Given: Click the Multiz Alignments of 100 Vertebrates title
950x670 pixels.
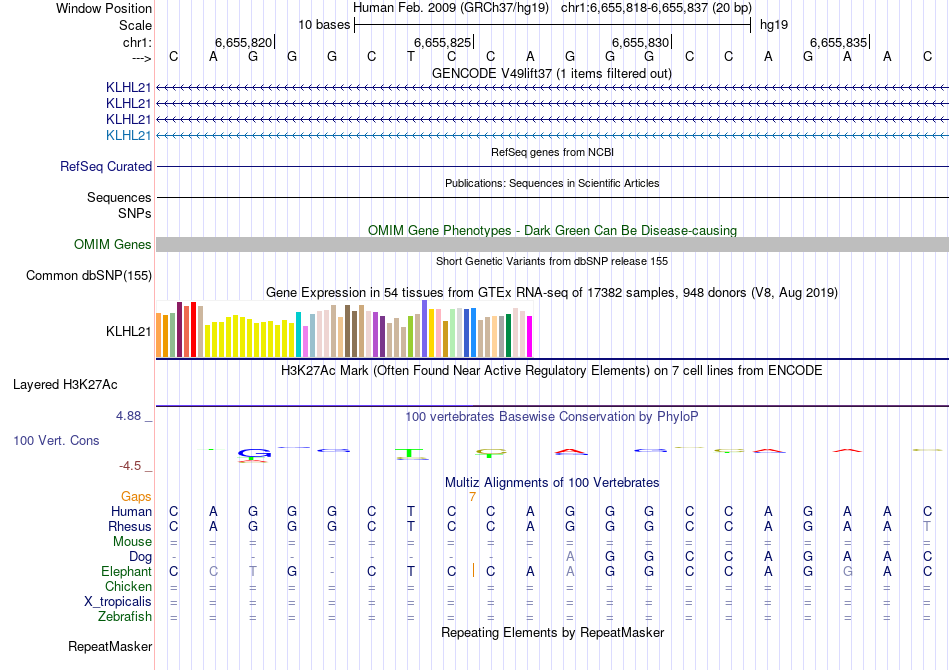Looking at the screenshot, I should tap(552, 482).
